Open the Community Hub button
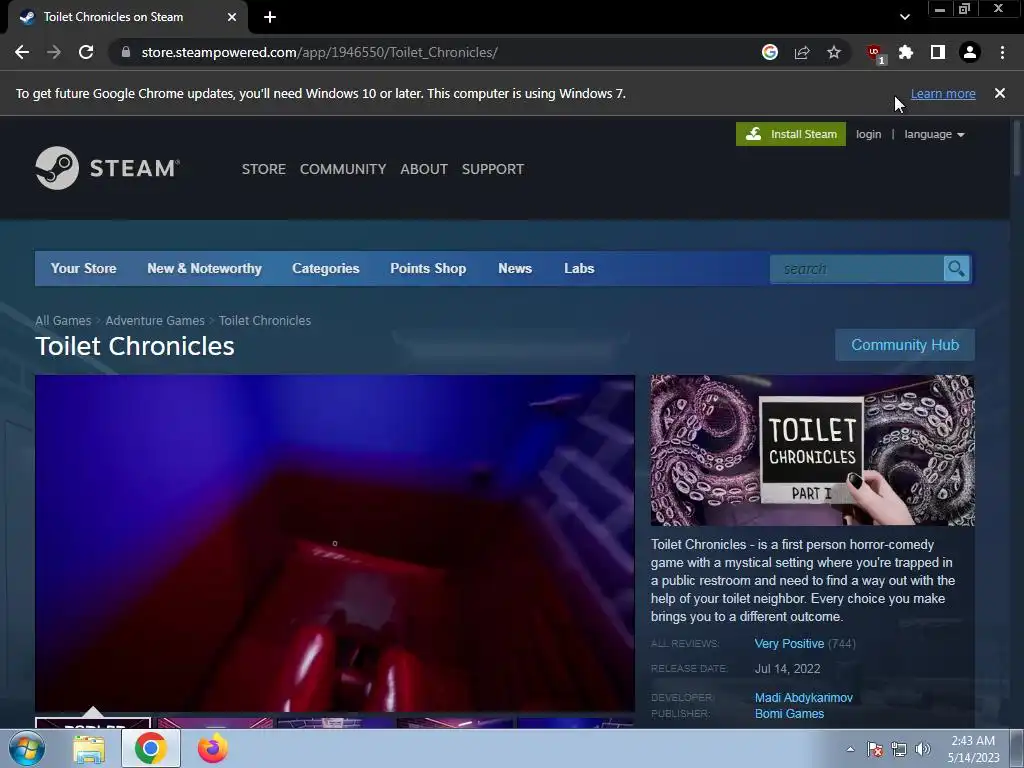 (905, 345)
